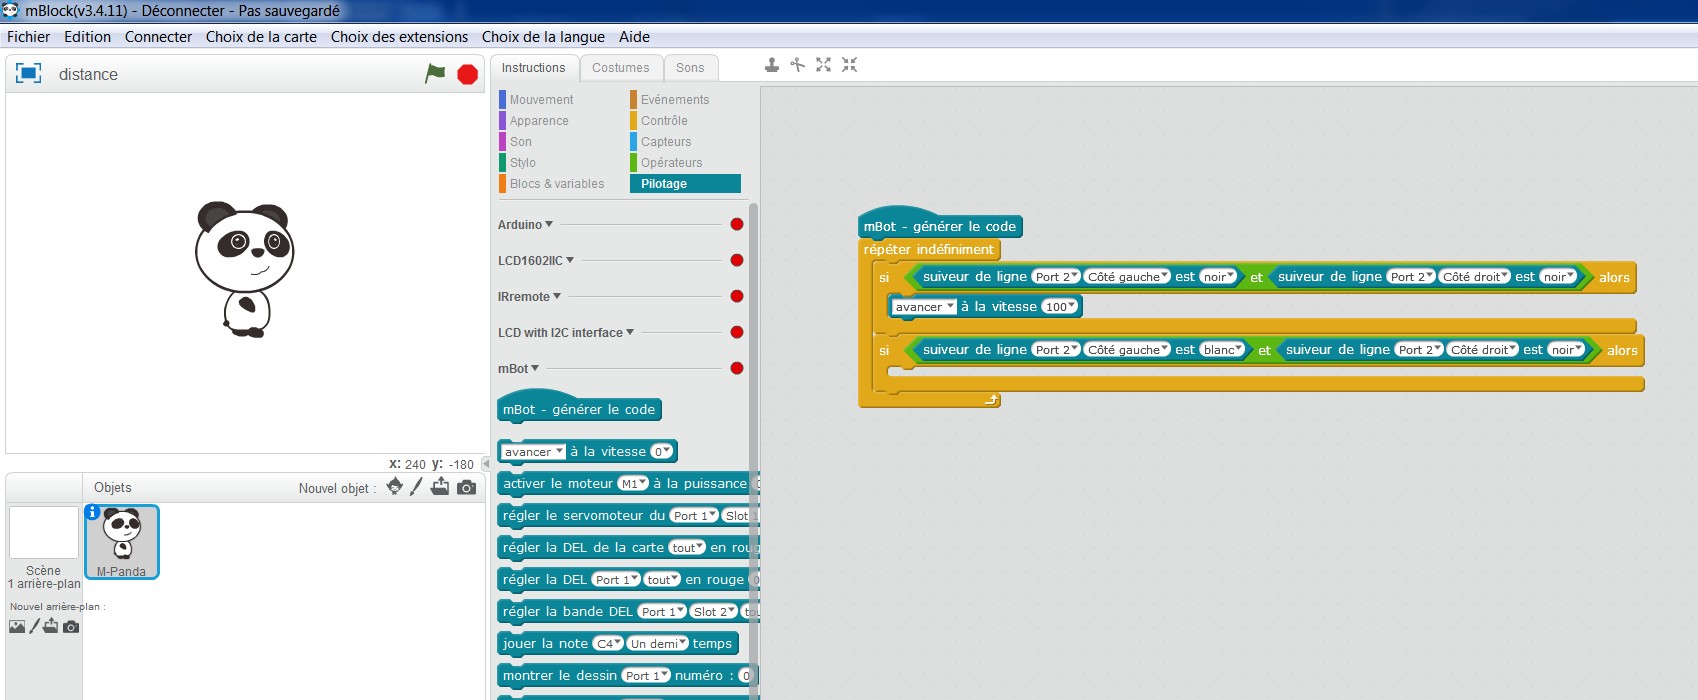The width and height of the screenshot is (1698, 700).
Task: Expand the mBot extension section
Action: [x=519, y=368]
